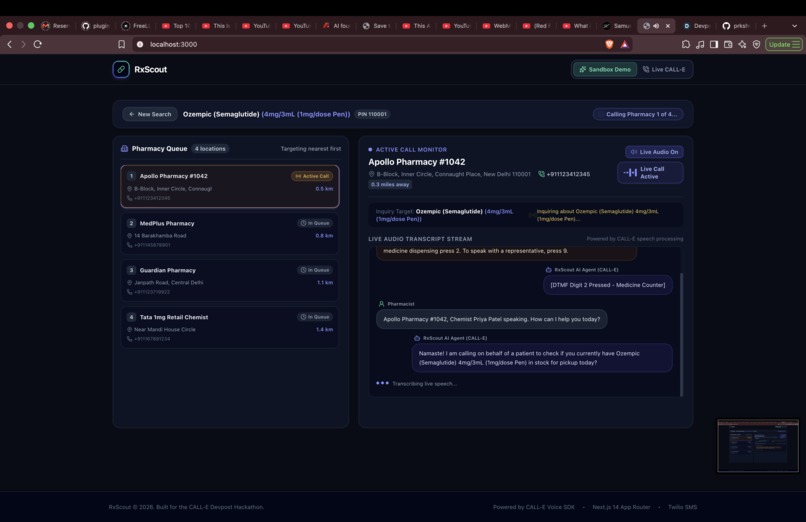This screenshot has width=806, height=522.
Task: Click location pin next to B-Block address
Action: pyautogui.click(x=372, y=174)
